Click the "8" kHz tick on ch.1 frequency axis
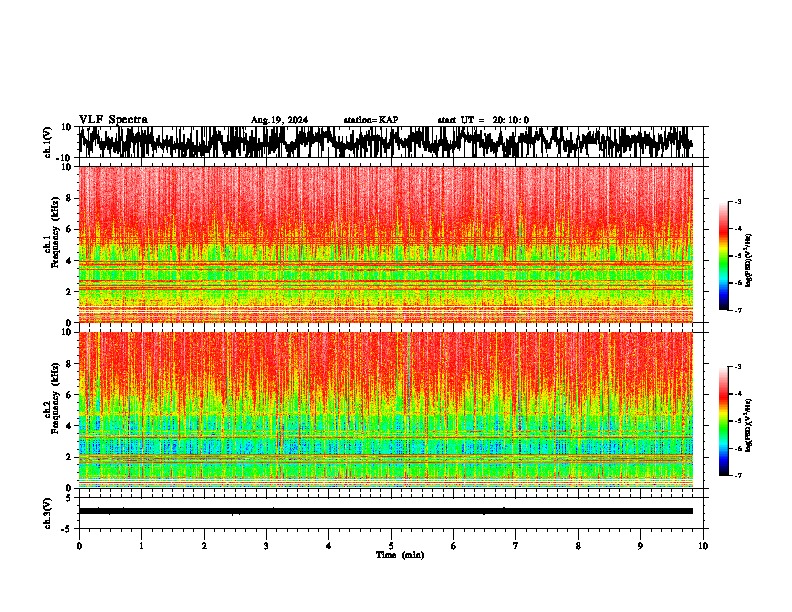Screen dimensions: 792x612 70,198
